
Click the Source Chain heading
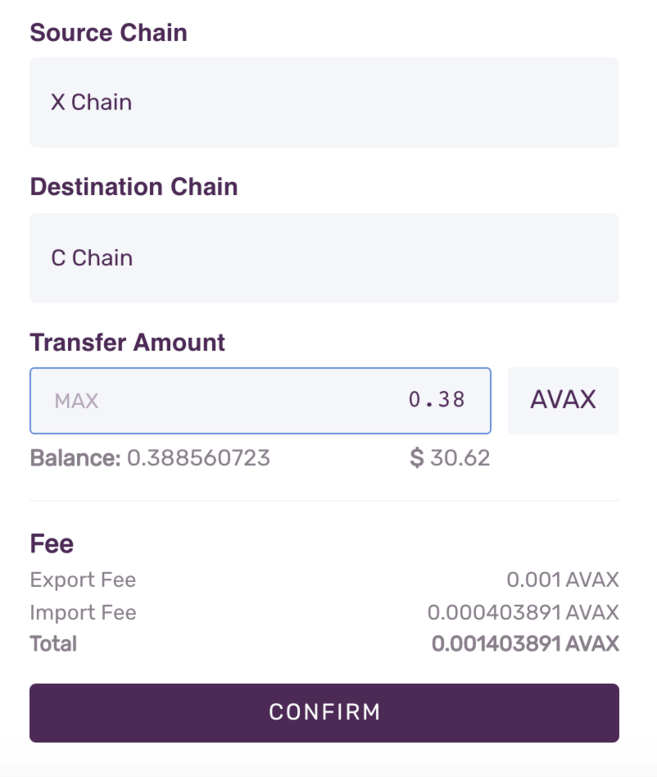(108, 32)
